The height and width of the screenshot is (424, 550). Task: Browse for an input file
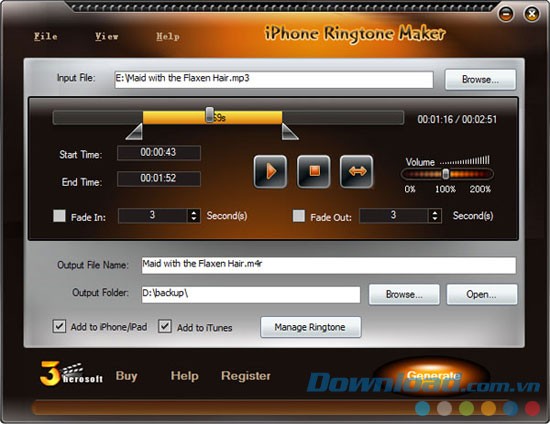[x=480, y=80]
